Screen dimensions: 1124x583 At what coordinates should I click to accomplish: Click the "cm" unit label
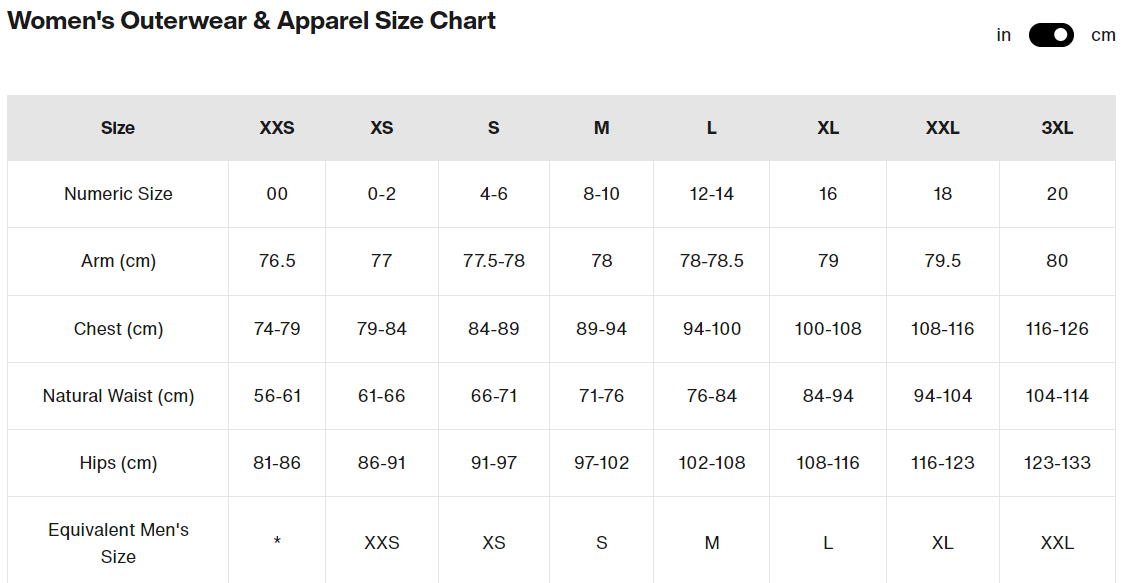1103,35
